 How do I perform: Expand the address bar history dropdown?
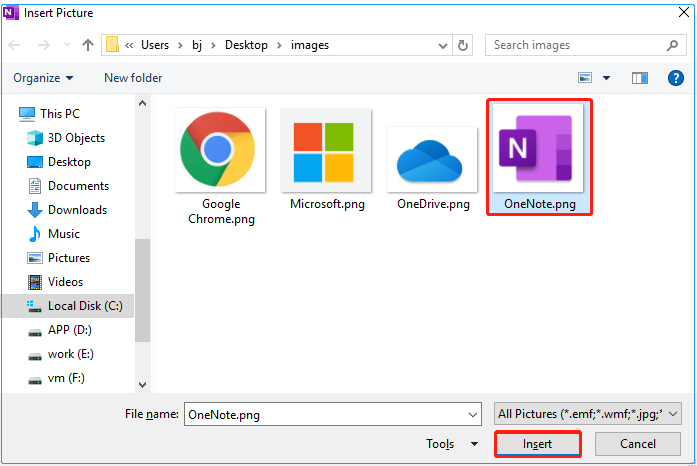(x=443, y=45)
